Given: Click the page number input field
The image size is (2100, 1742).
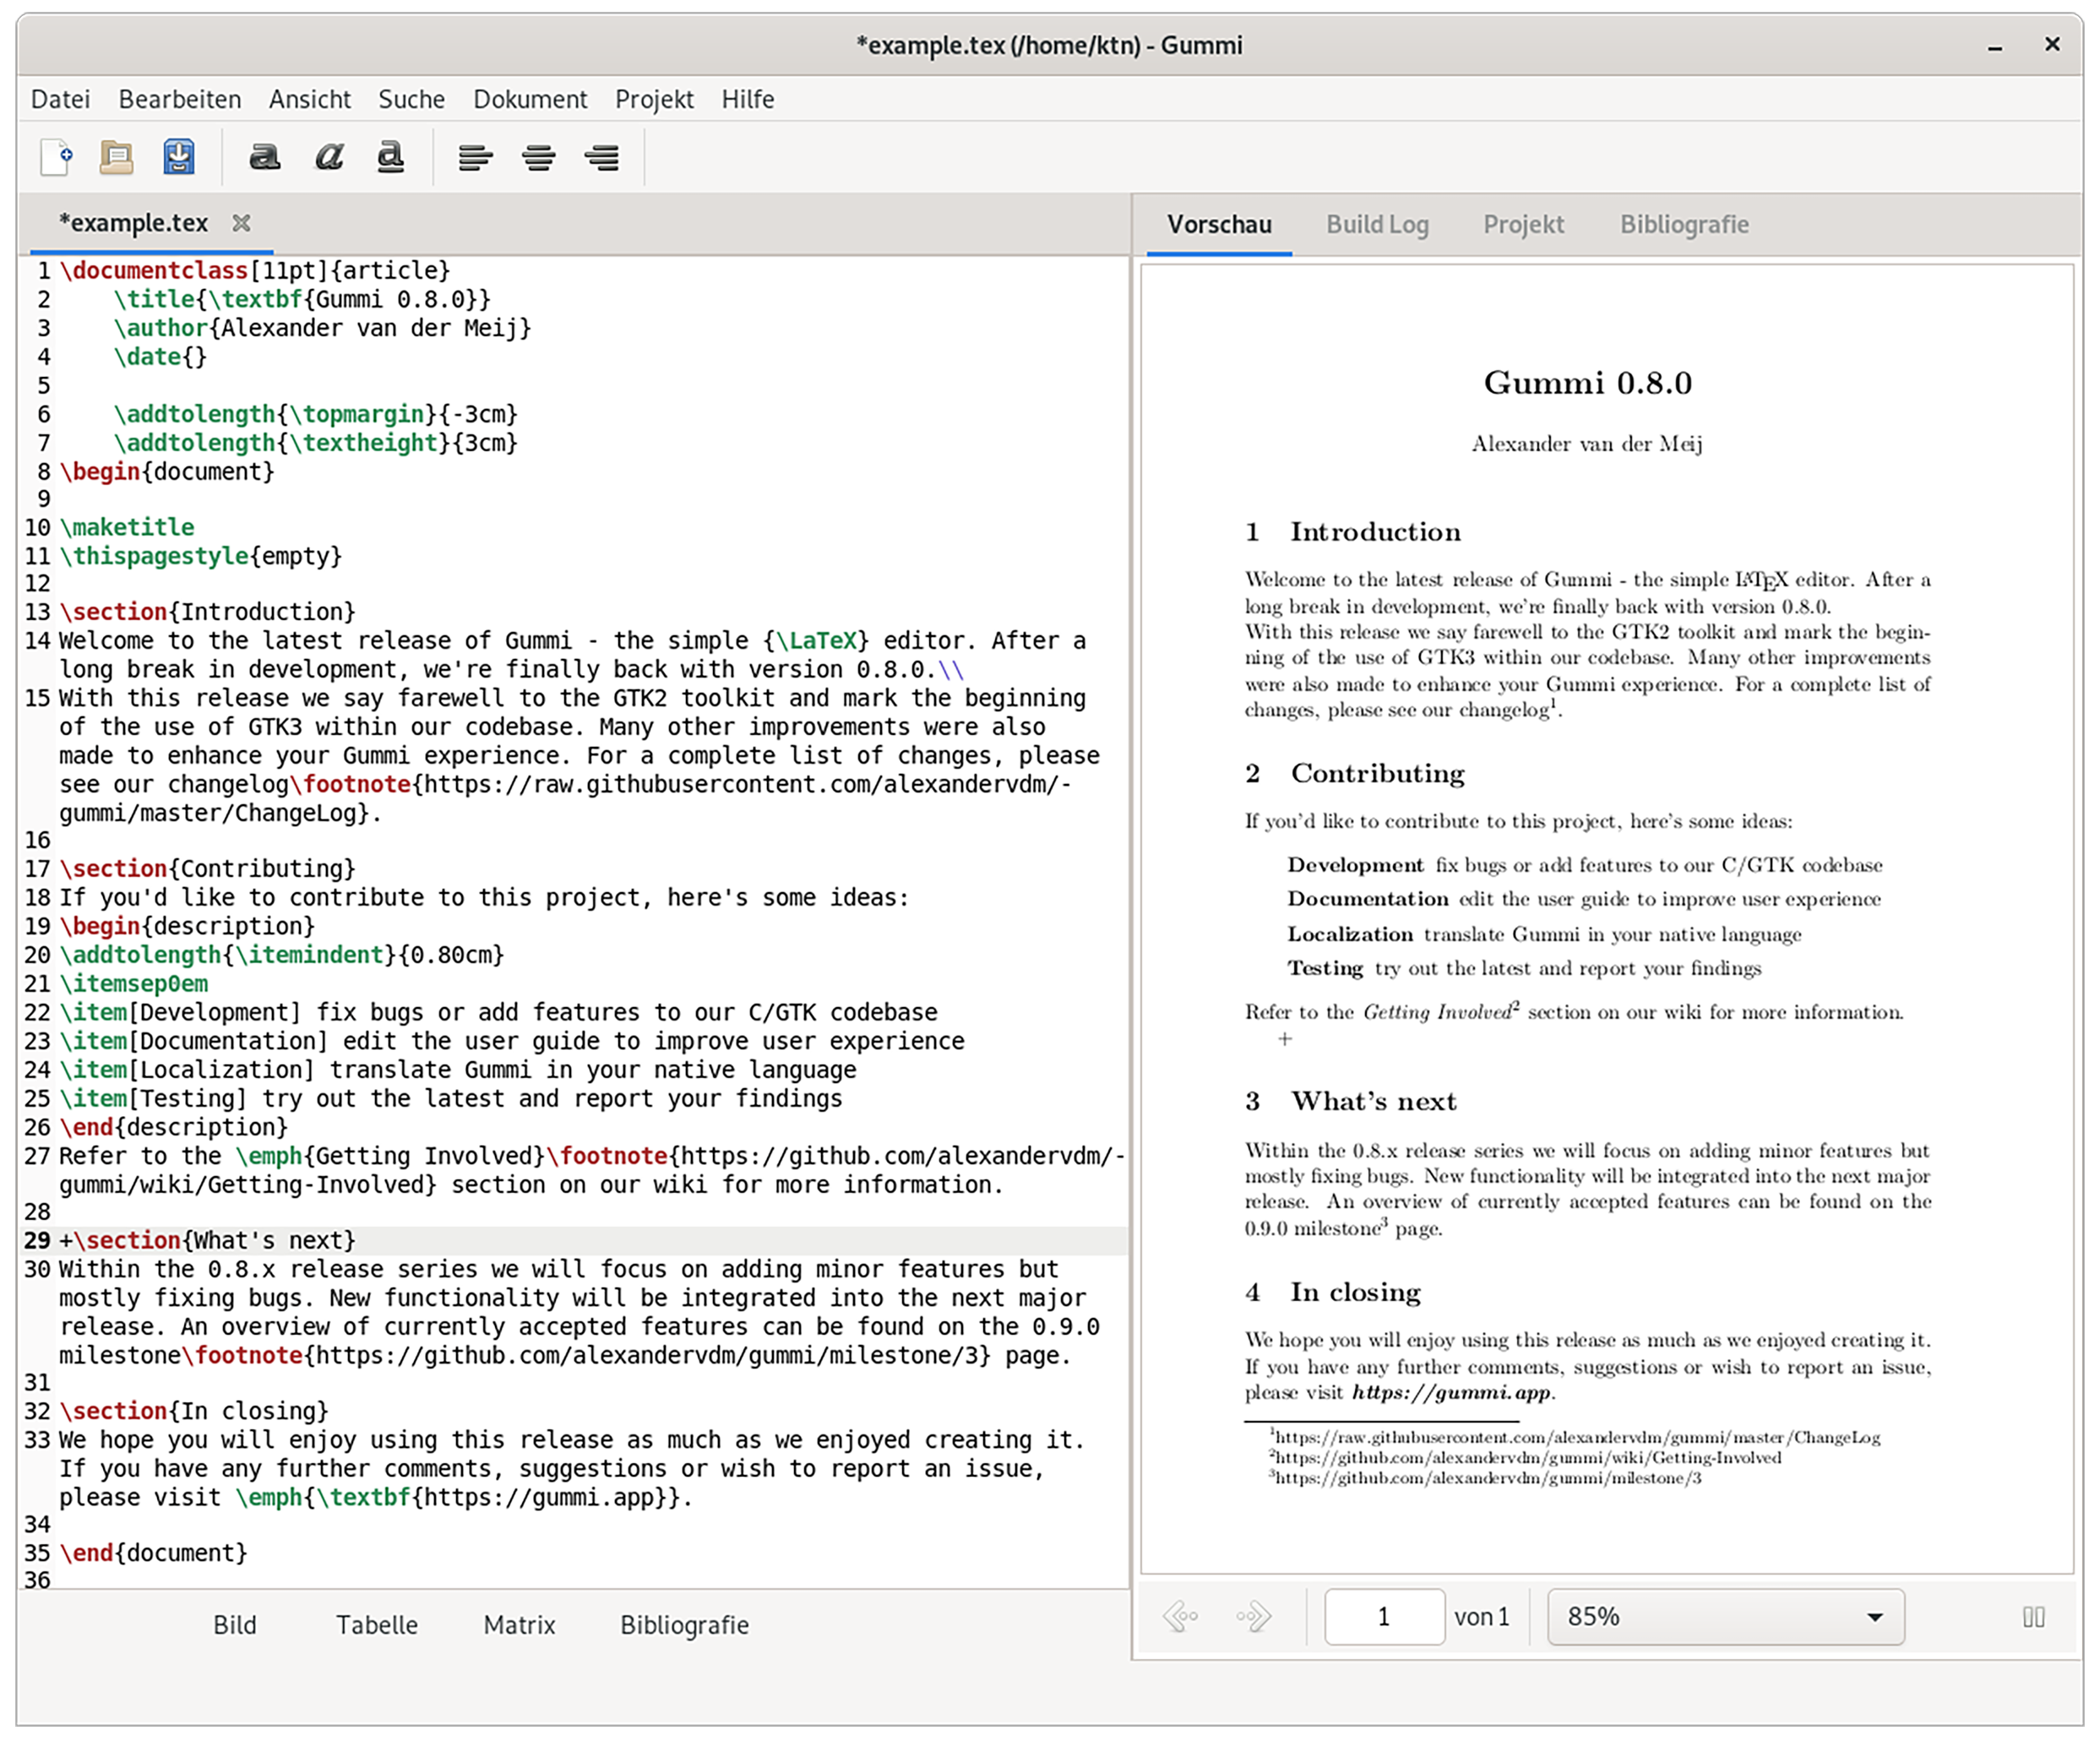Looking at the screenshot, I should click(x=1384, y=1617).
